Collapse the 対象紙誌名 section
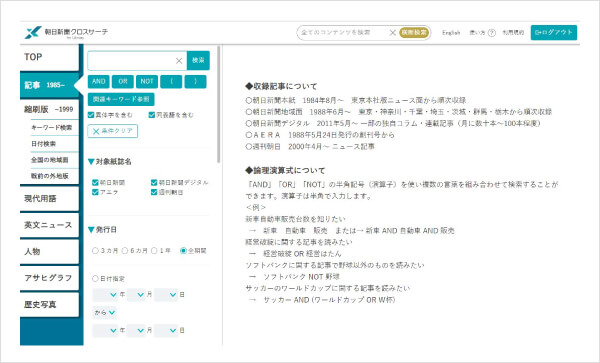Screen dimensions: 600x363 91,162
